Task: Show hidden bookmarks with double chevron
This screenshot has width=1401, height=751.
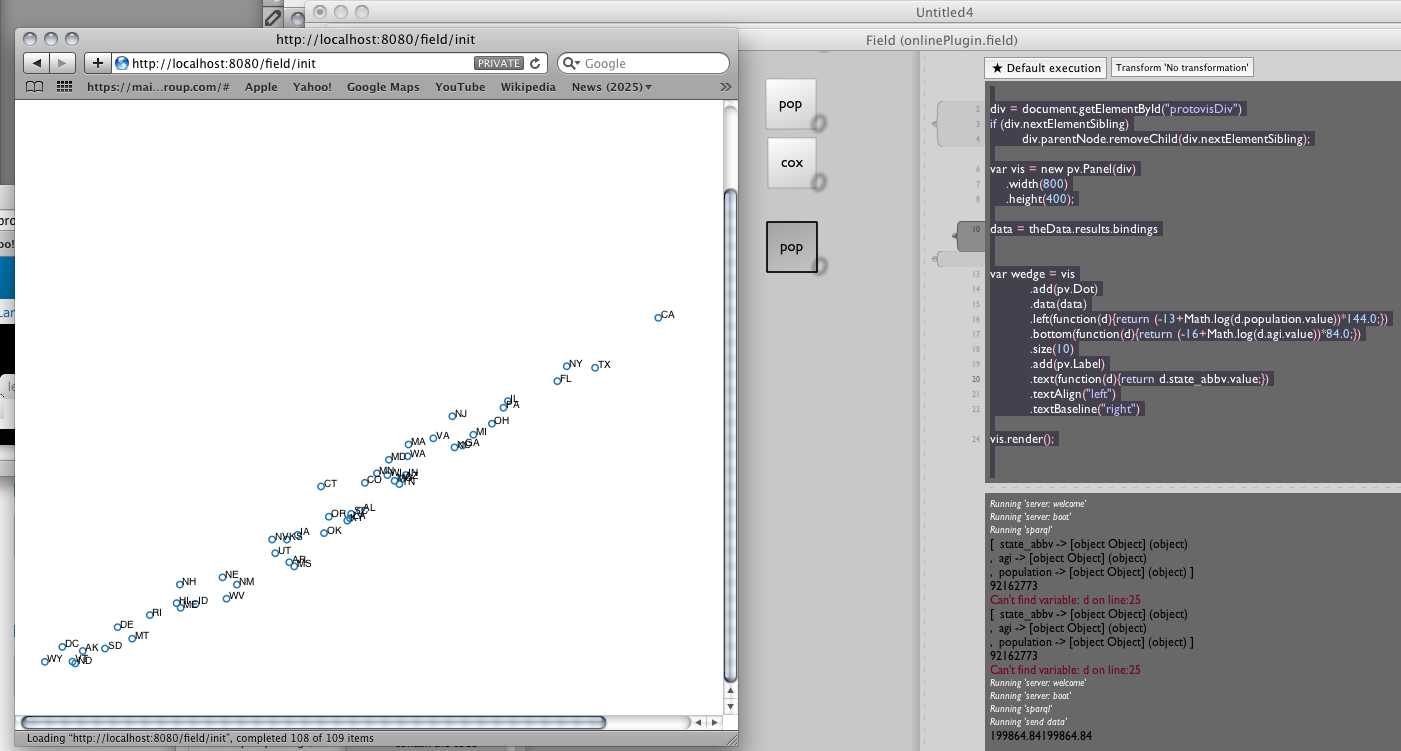Action: (x=726, y=87)
